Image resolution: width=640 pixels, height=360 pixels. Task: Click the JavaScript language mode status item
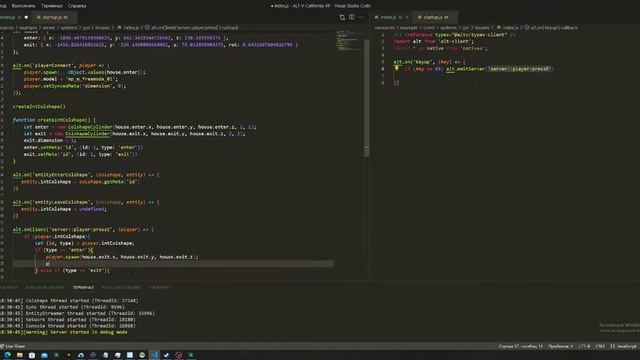(626, 346)
